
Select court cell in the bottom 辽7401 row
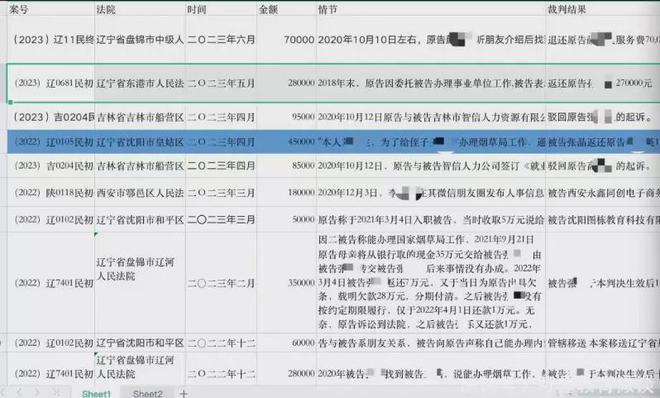click(140, 369)
